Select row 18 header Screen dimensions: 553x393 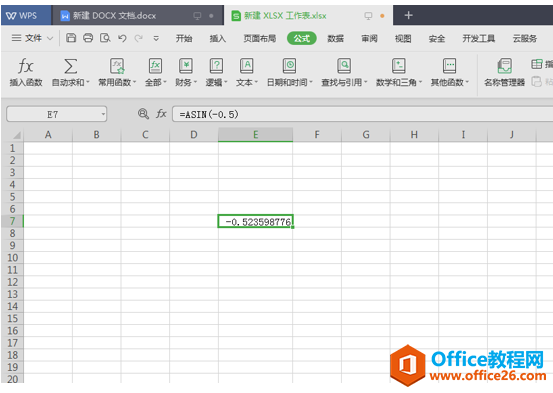[12, 355]
